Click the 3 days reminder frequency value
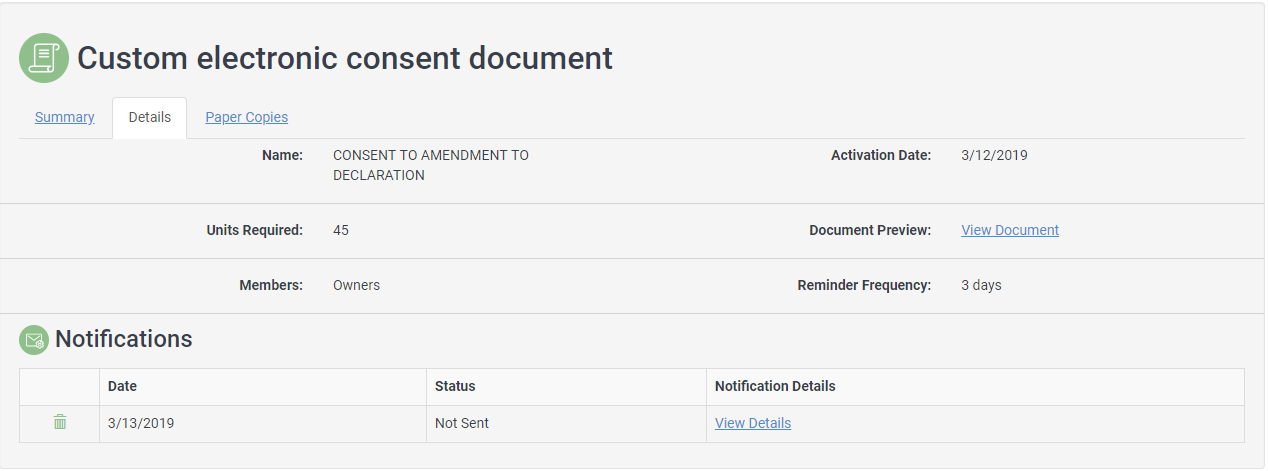 (981, 285)
